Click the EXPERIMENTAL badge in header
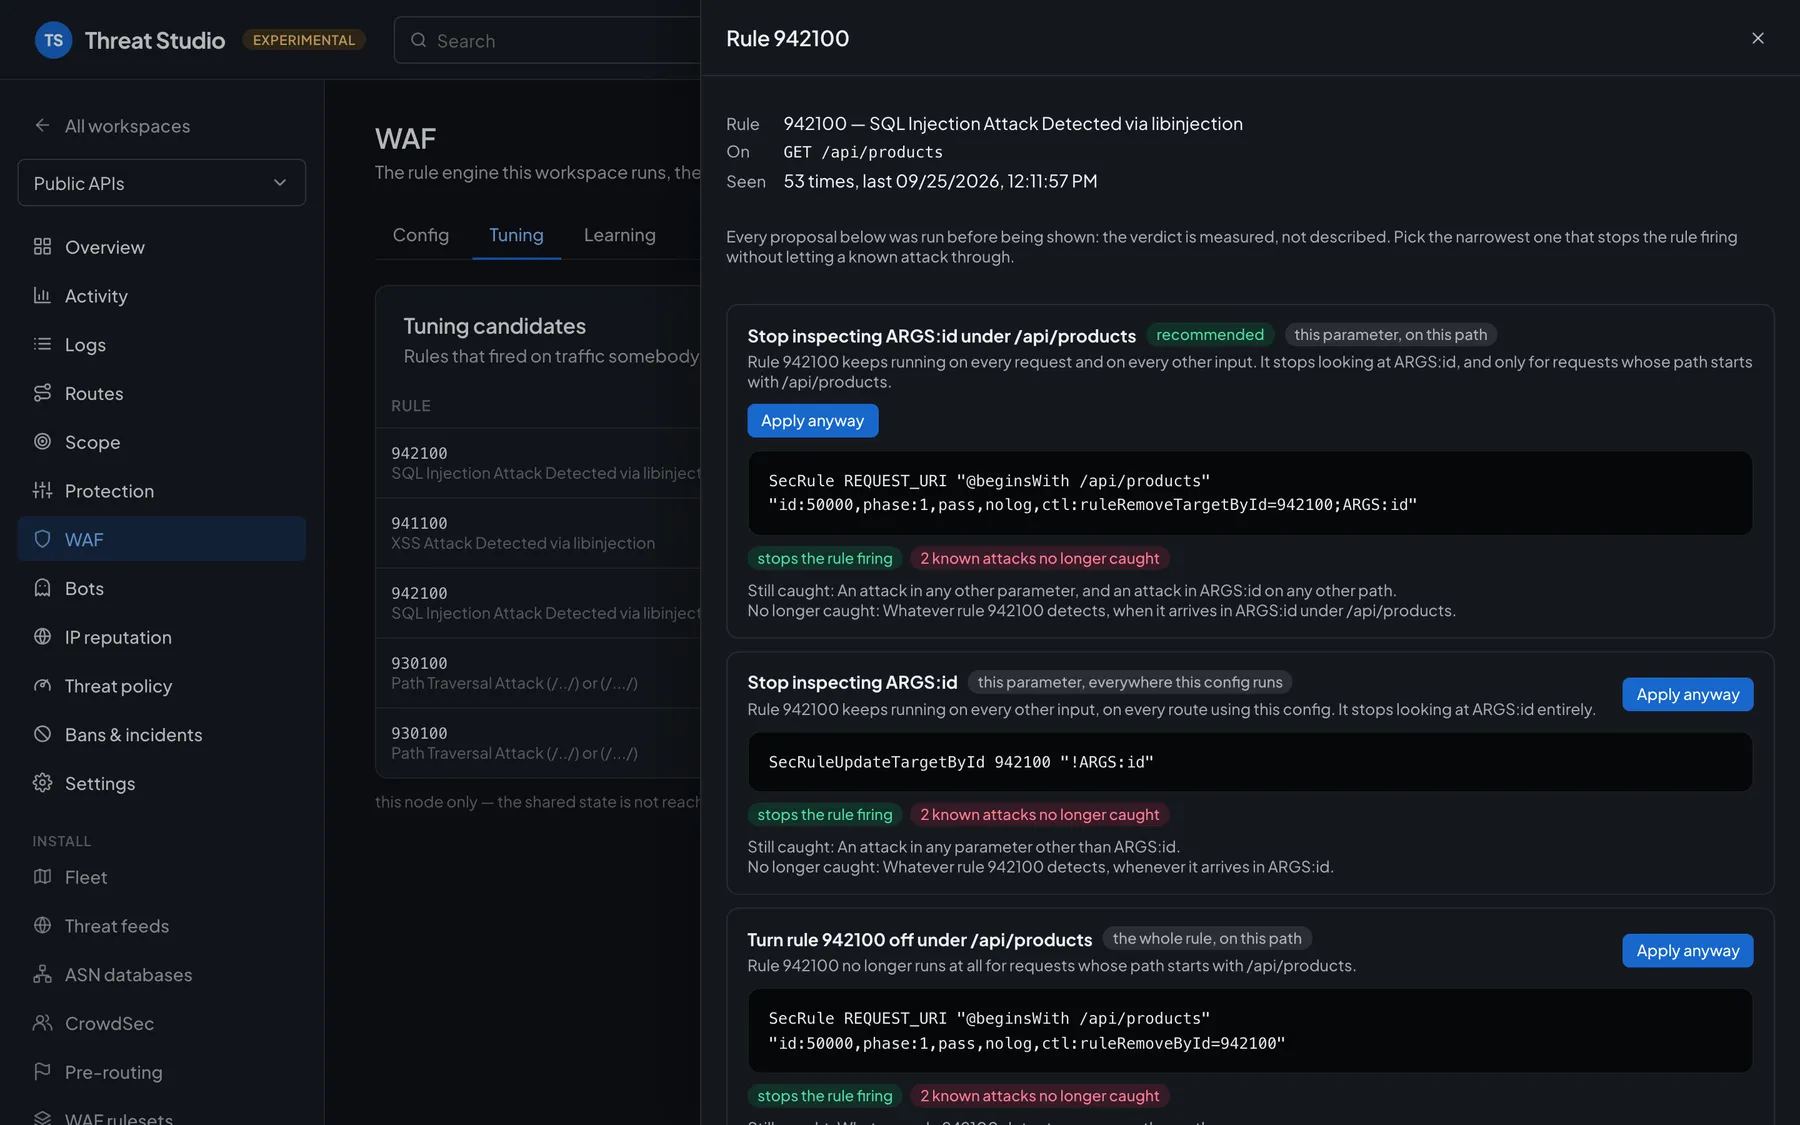Screen dimensions: 1800x1125 [x=304, y=40]
